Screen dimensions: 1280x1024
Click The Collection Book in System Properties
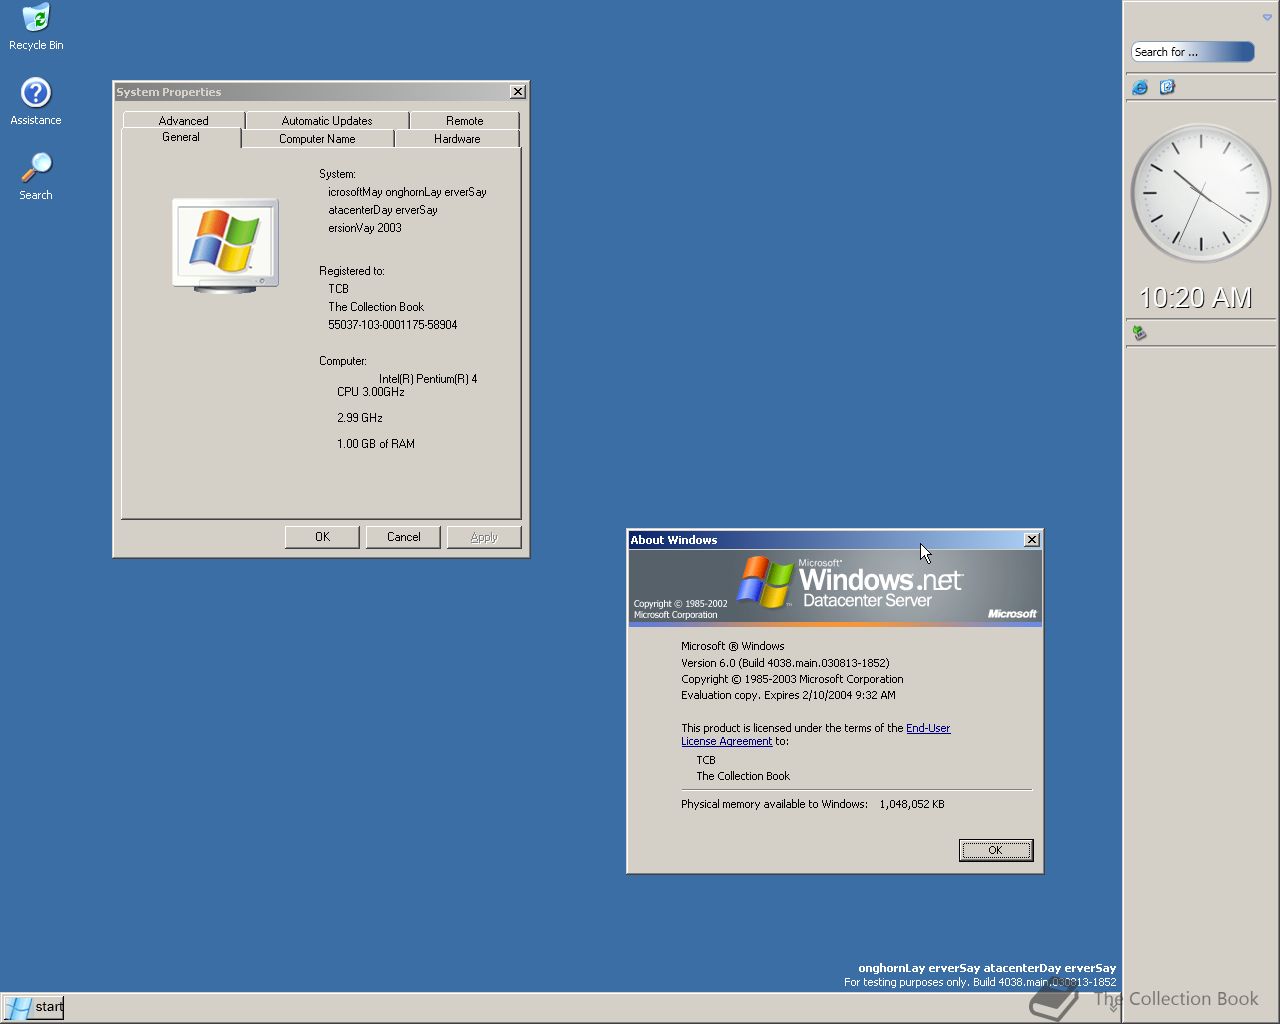(376, 307)
